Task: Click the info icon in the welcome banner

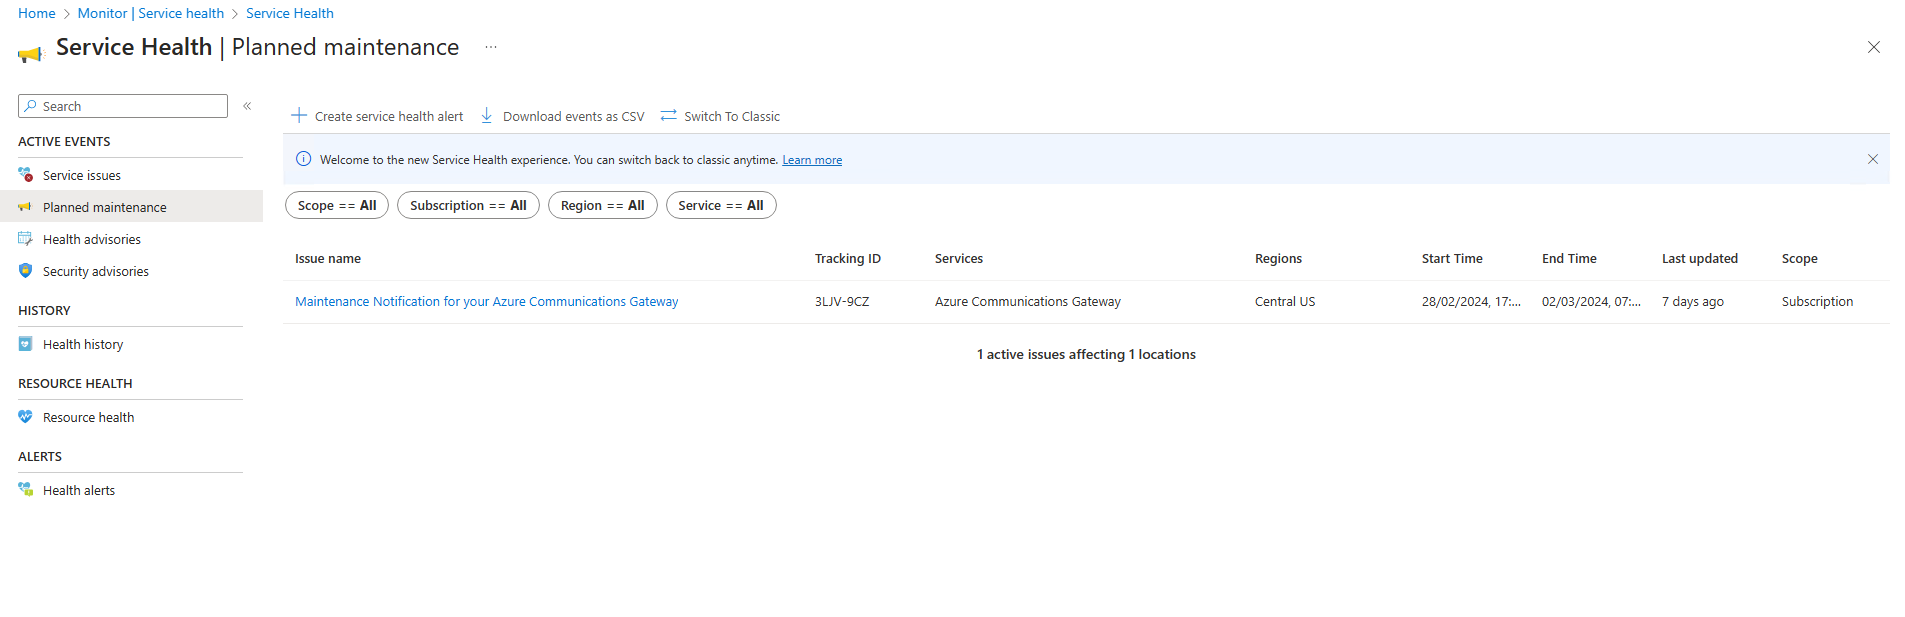Action: coord(303,159)
